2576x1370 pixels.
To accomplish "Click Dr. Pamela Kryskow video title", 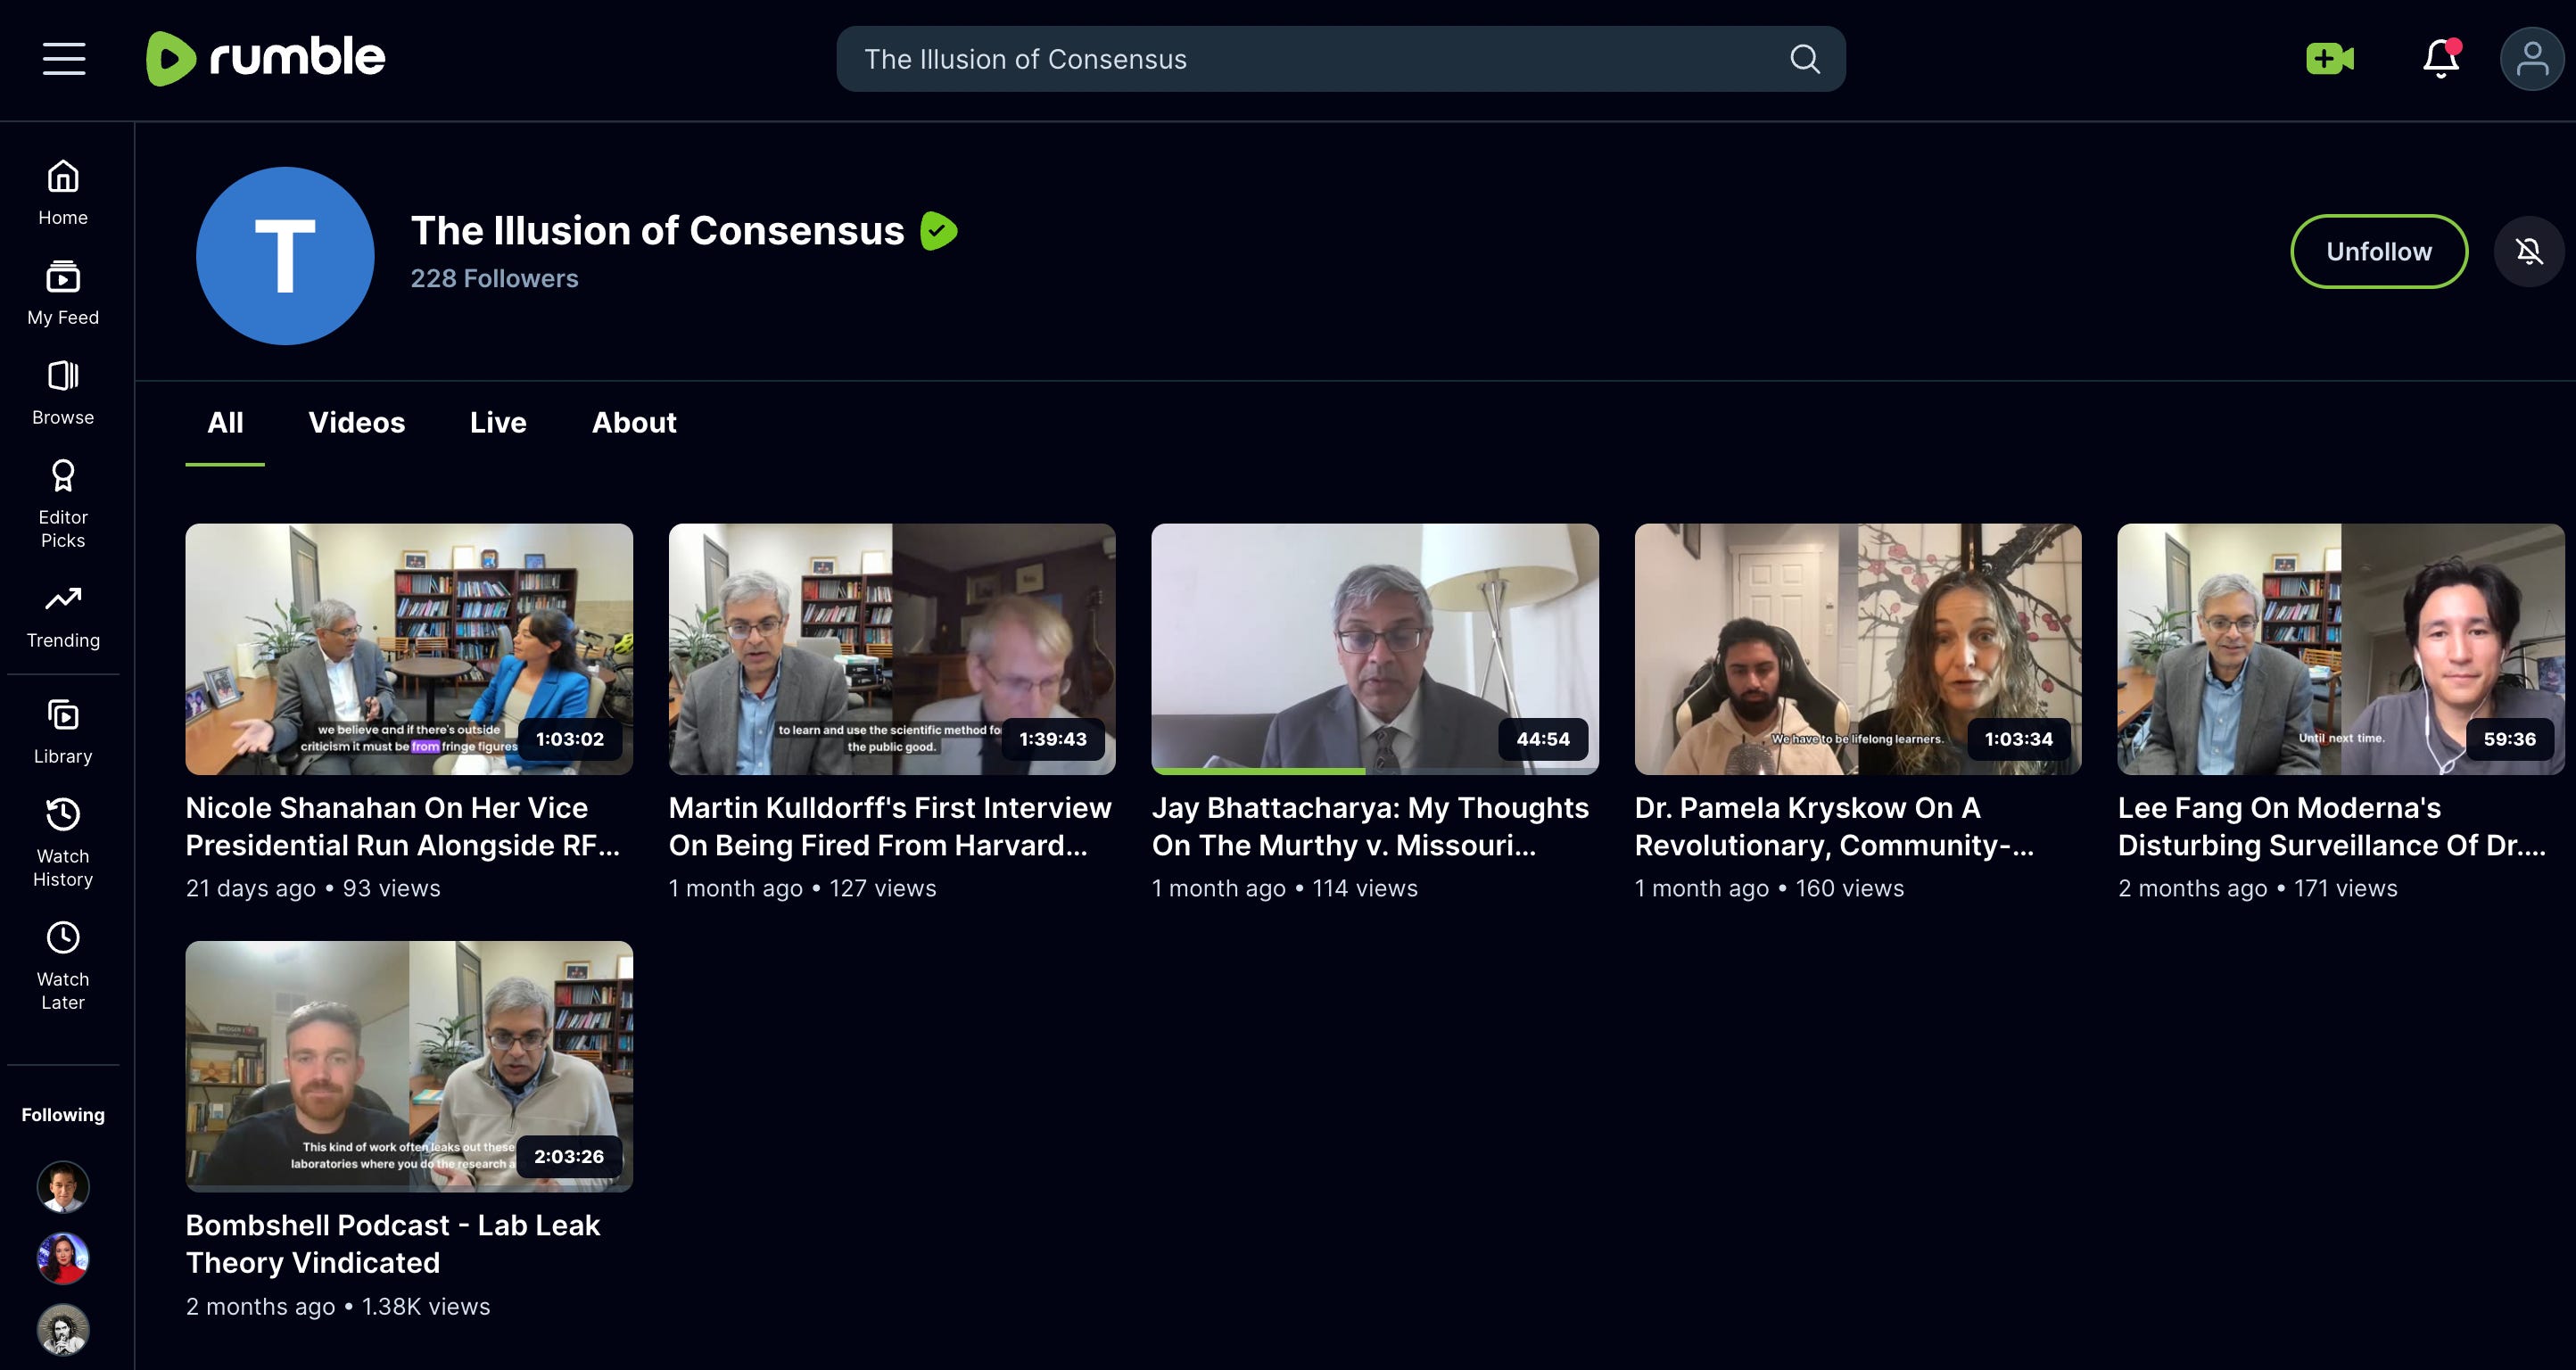I will [1834, 826].
